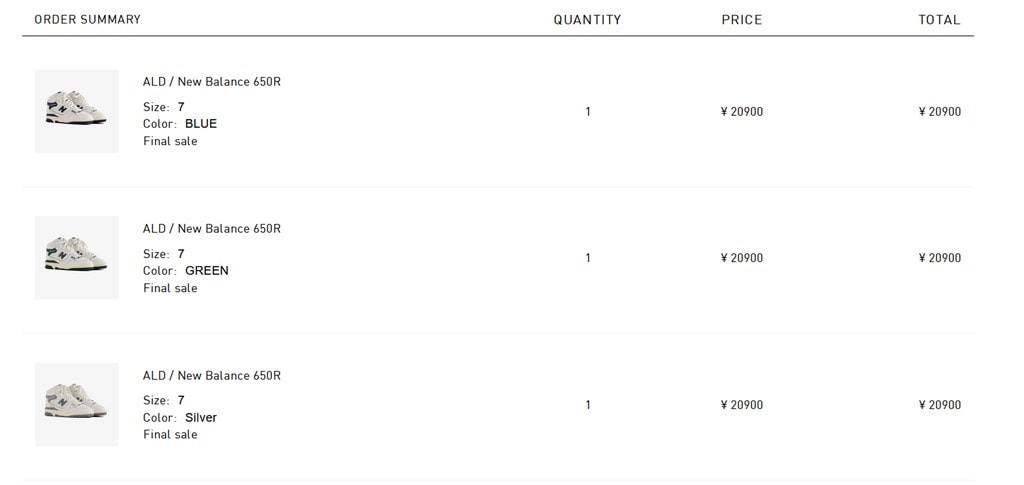Click the GREEN color value
Image resolution: width=1024 pixels, height=485 pixels.
207,271
